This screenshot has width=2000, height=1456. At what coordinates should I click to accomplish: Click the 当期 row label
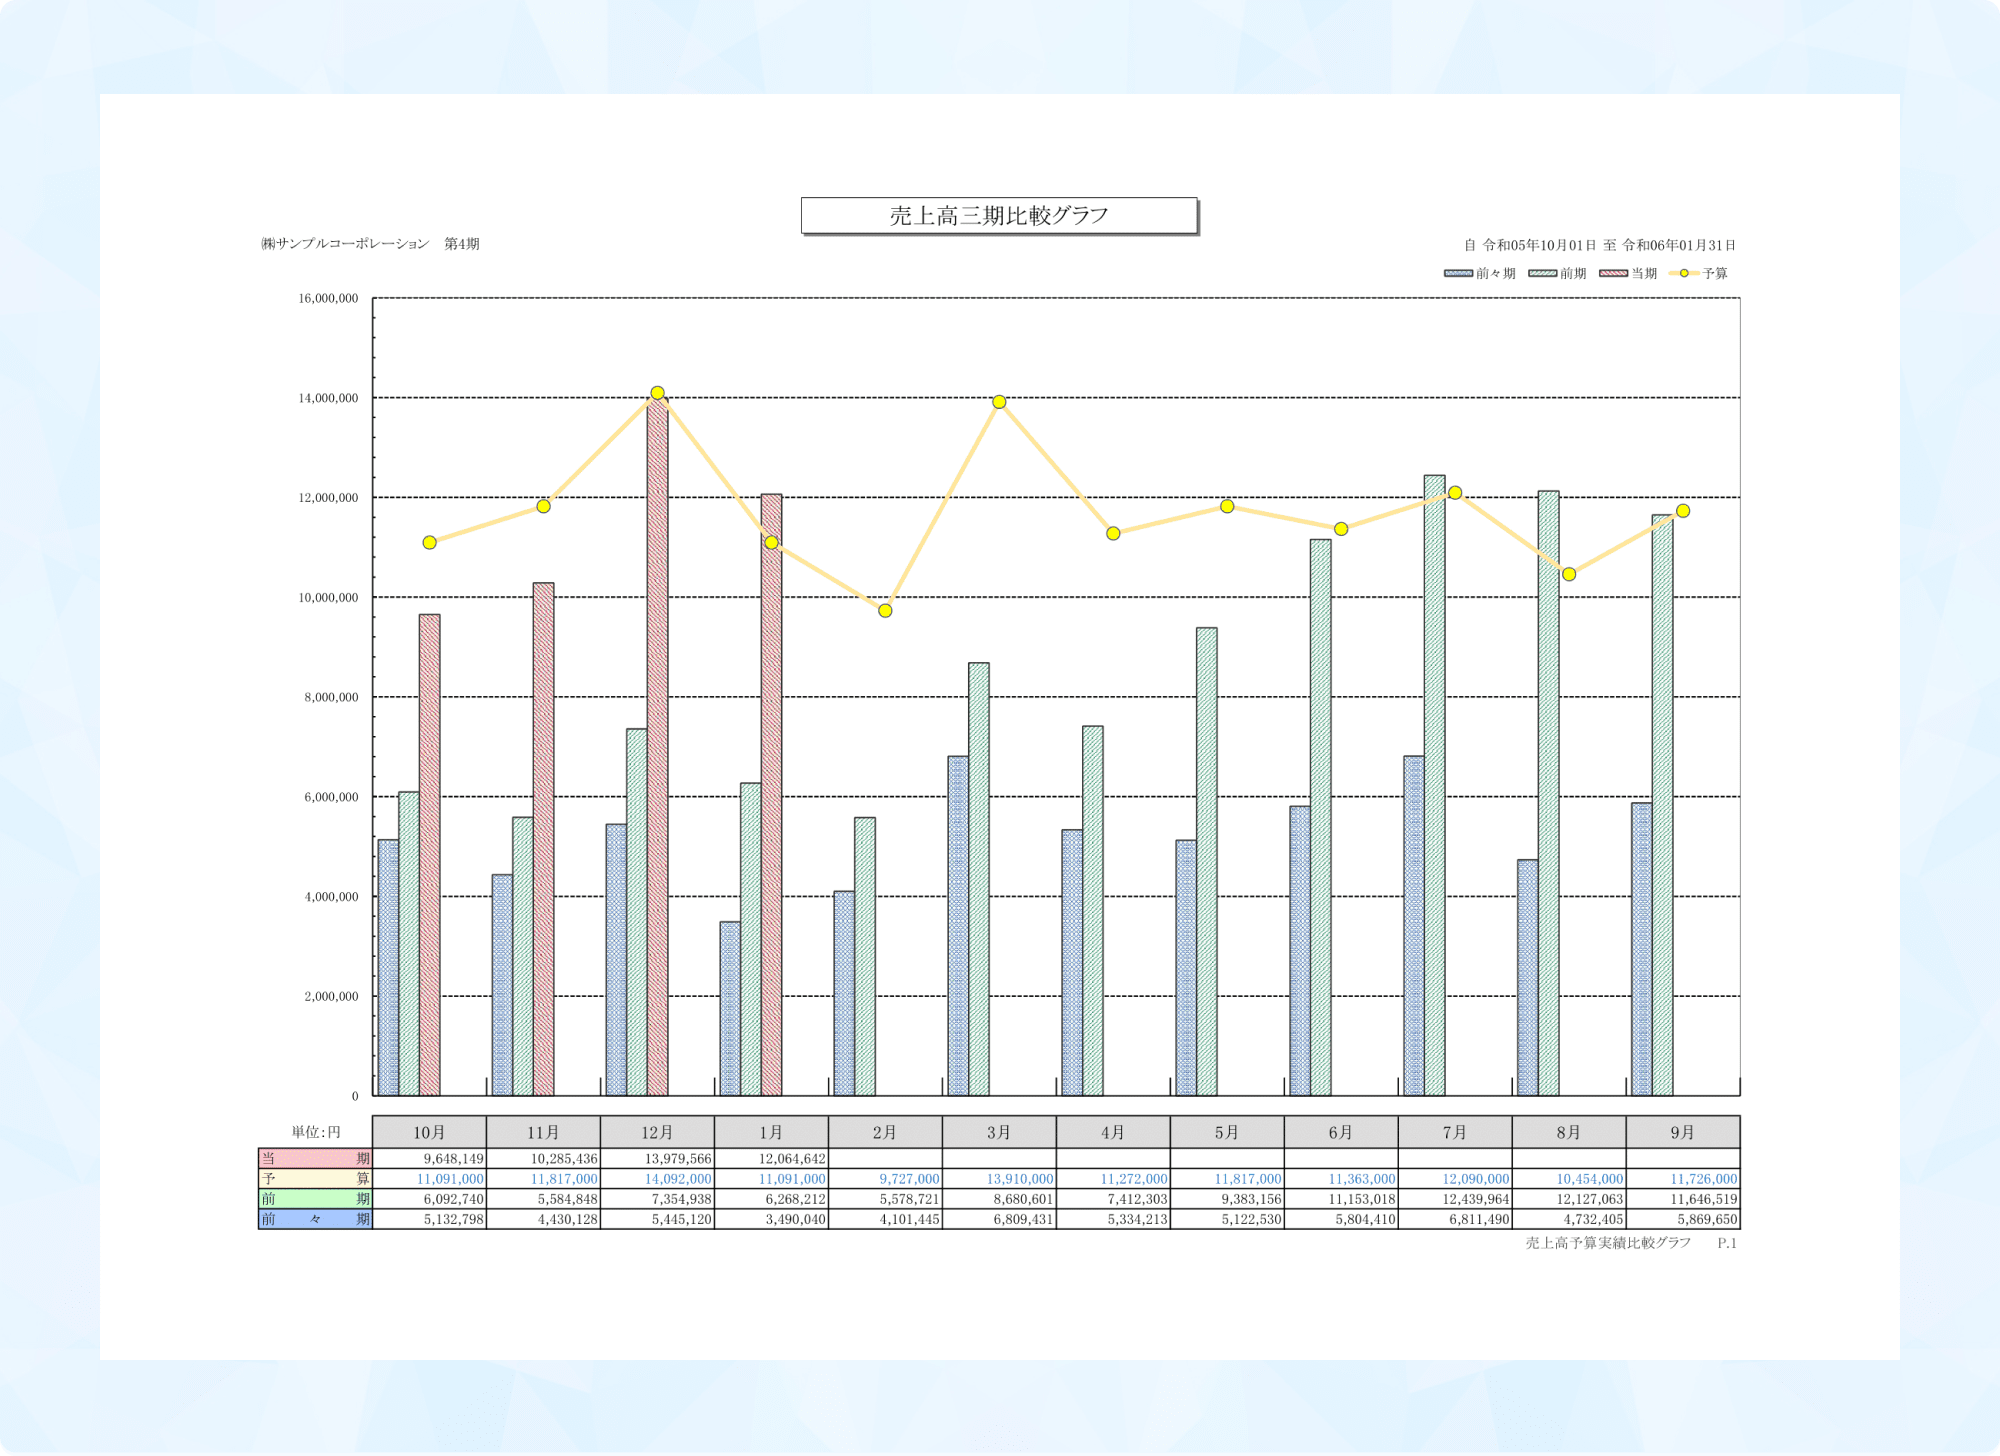click(315, 1158)
